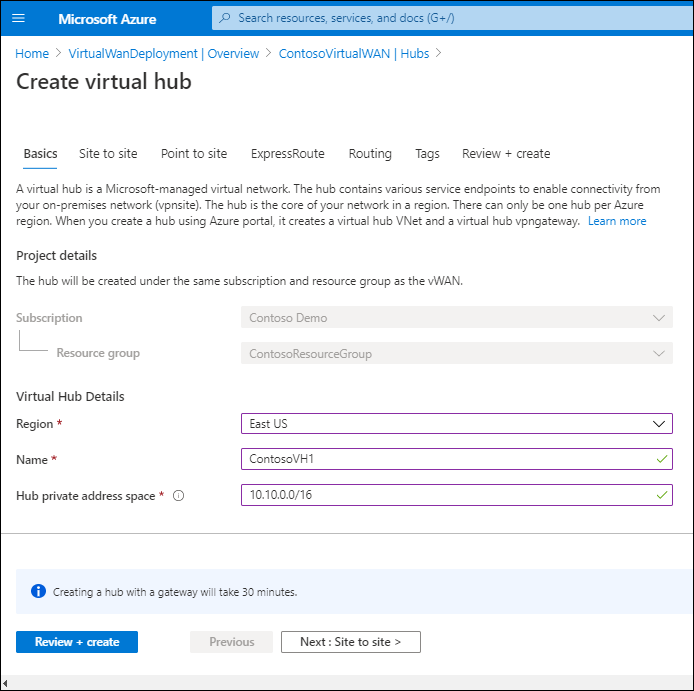Click the Project details heading

pos(56,255)
